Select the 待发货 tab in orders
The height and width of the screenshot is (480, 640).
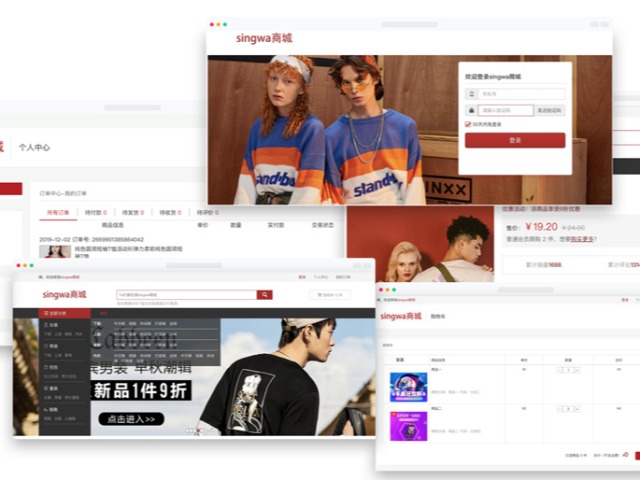click(133, 213)
